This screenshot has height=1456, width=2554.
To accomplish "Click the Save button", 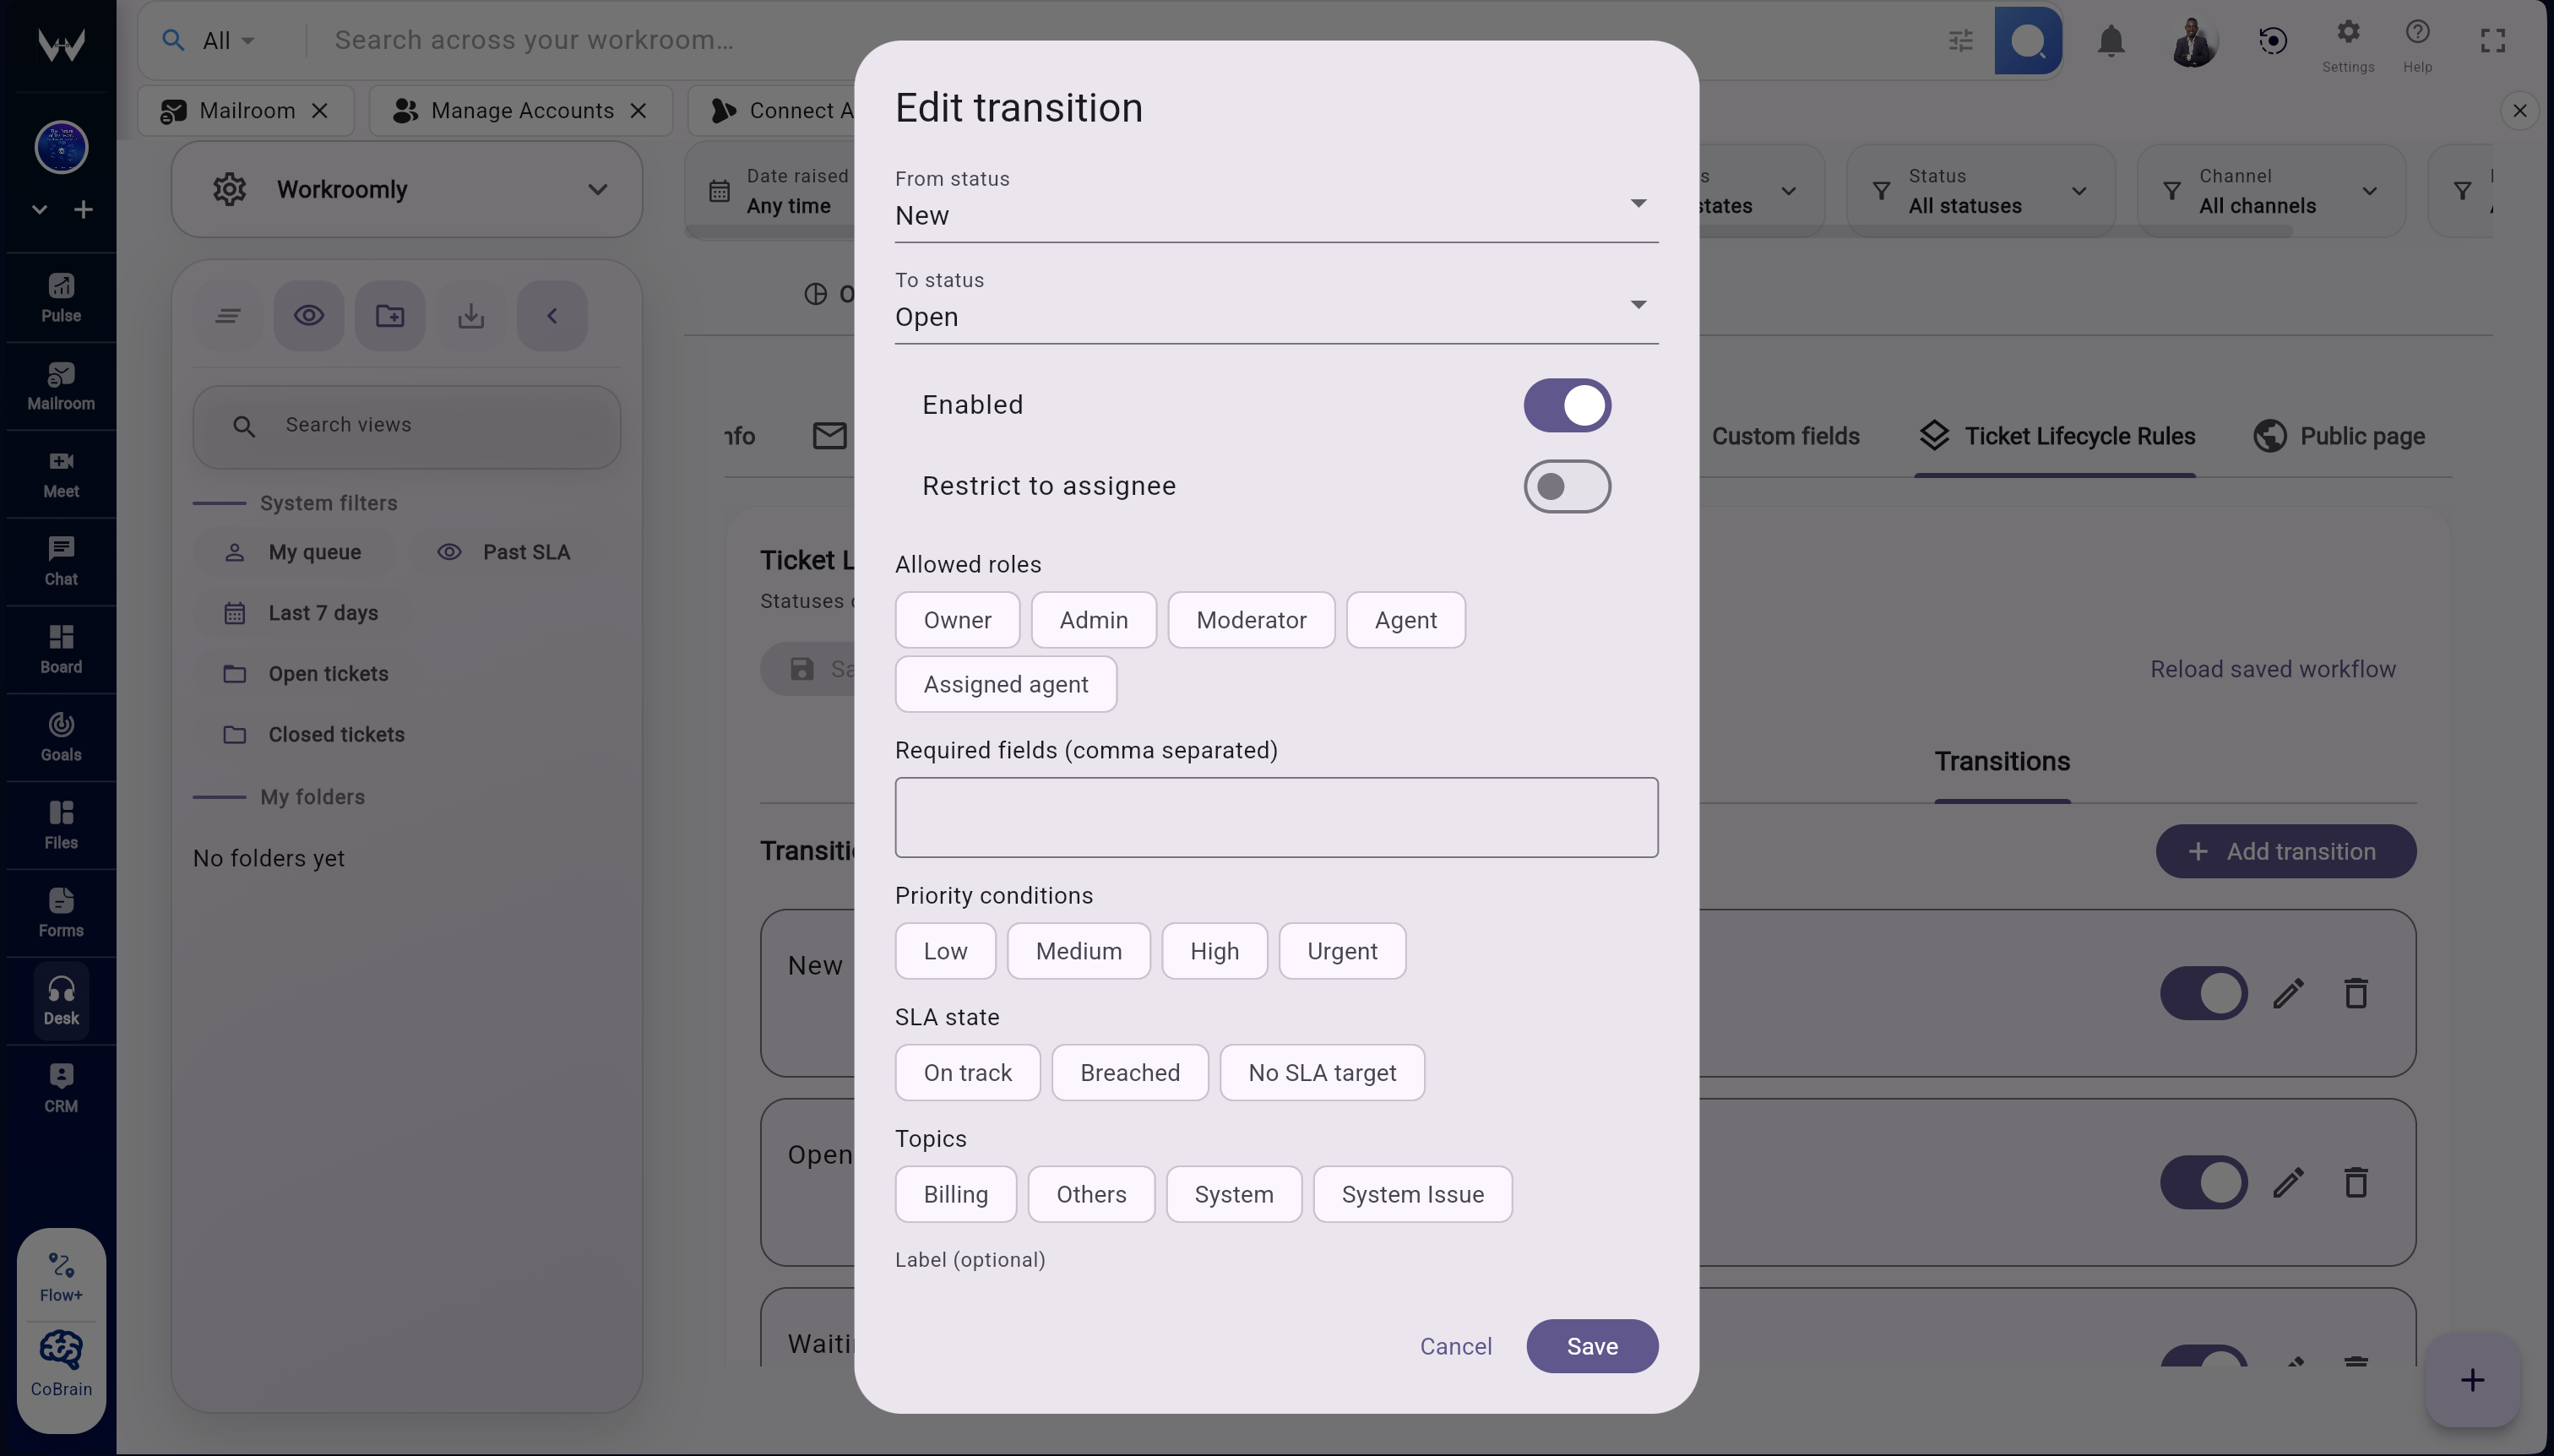I will click(x=1591, y=1346).
